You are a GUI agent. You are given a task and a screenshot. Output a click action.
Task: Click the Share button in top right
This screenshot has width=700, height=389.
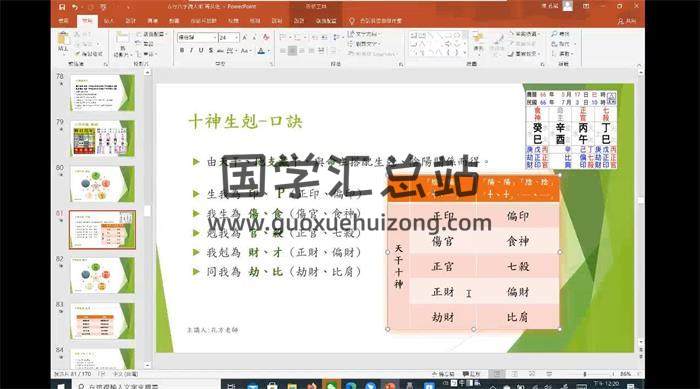pyautogui.click(x=627, y=21)
